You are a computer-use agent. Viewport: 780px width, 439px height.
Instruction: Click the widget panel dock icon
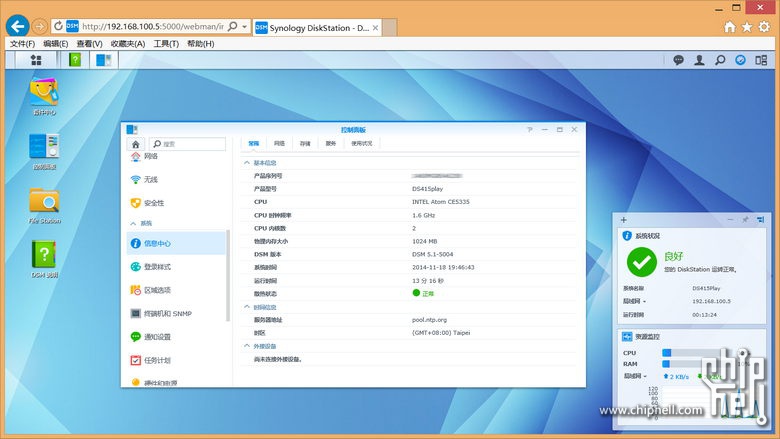coord(761,220)
